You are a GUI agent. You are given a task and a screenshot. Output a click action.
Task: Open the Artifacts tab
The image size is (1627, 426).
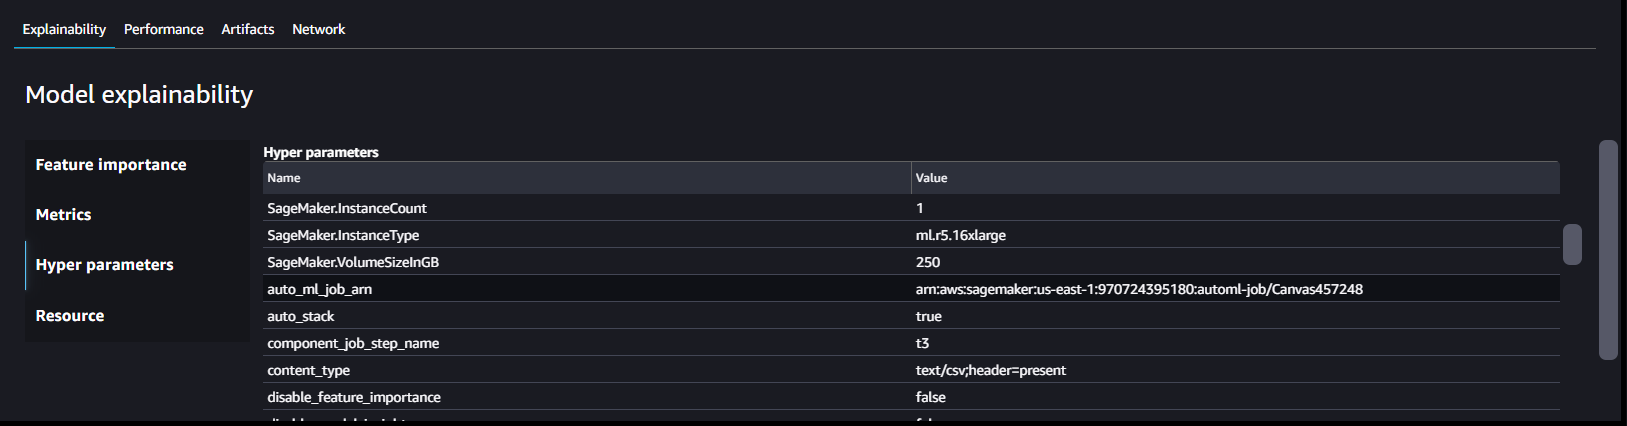pyautogui.click(x=248, y=29)
